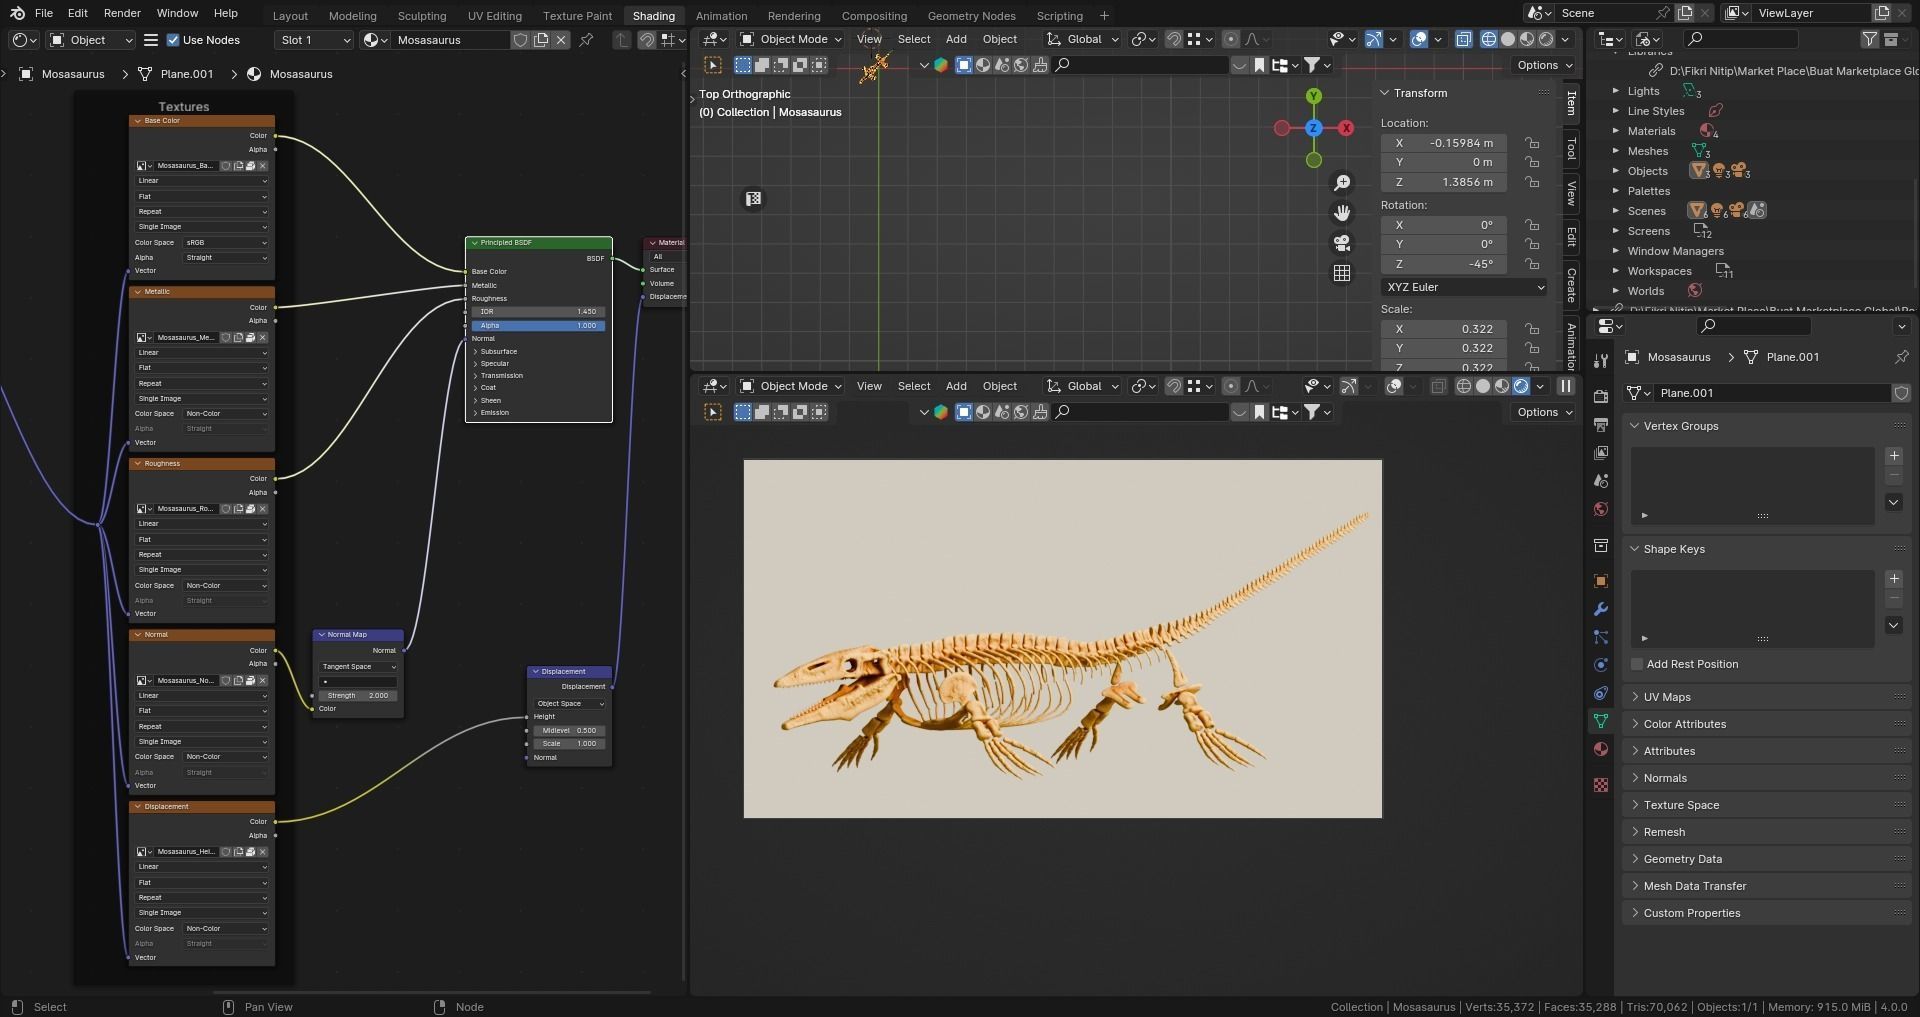Image resolution: width=1920 pixels, height=1017 pixels.
Task: Click the Plane.001 breadcrumb in node editor
Action: (186, 74)
